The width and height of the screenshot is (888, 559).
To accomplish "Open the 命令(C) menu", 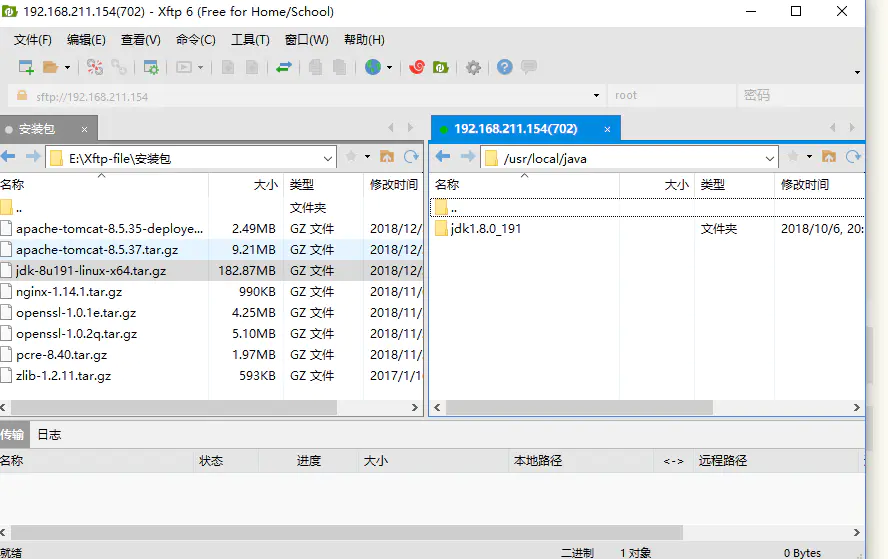I will (x=195, y=40).
